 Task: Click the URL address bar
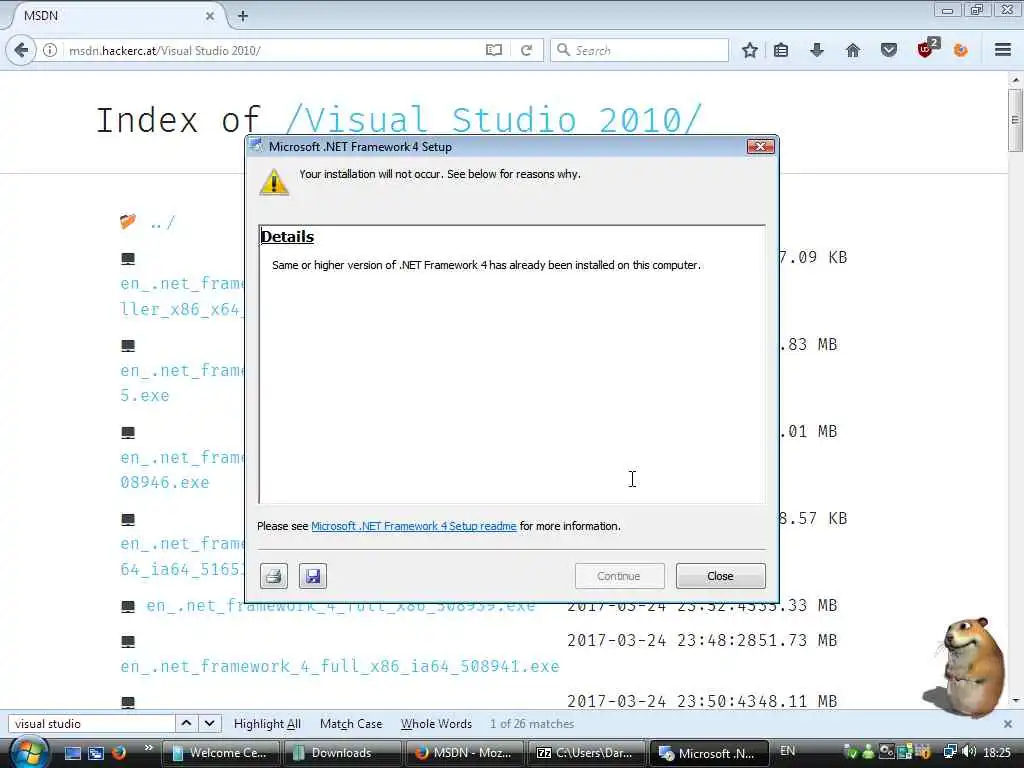(x=274, y=50)
